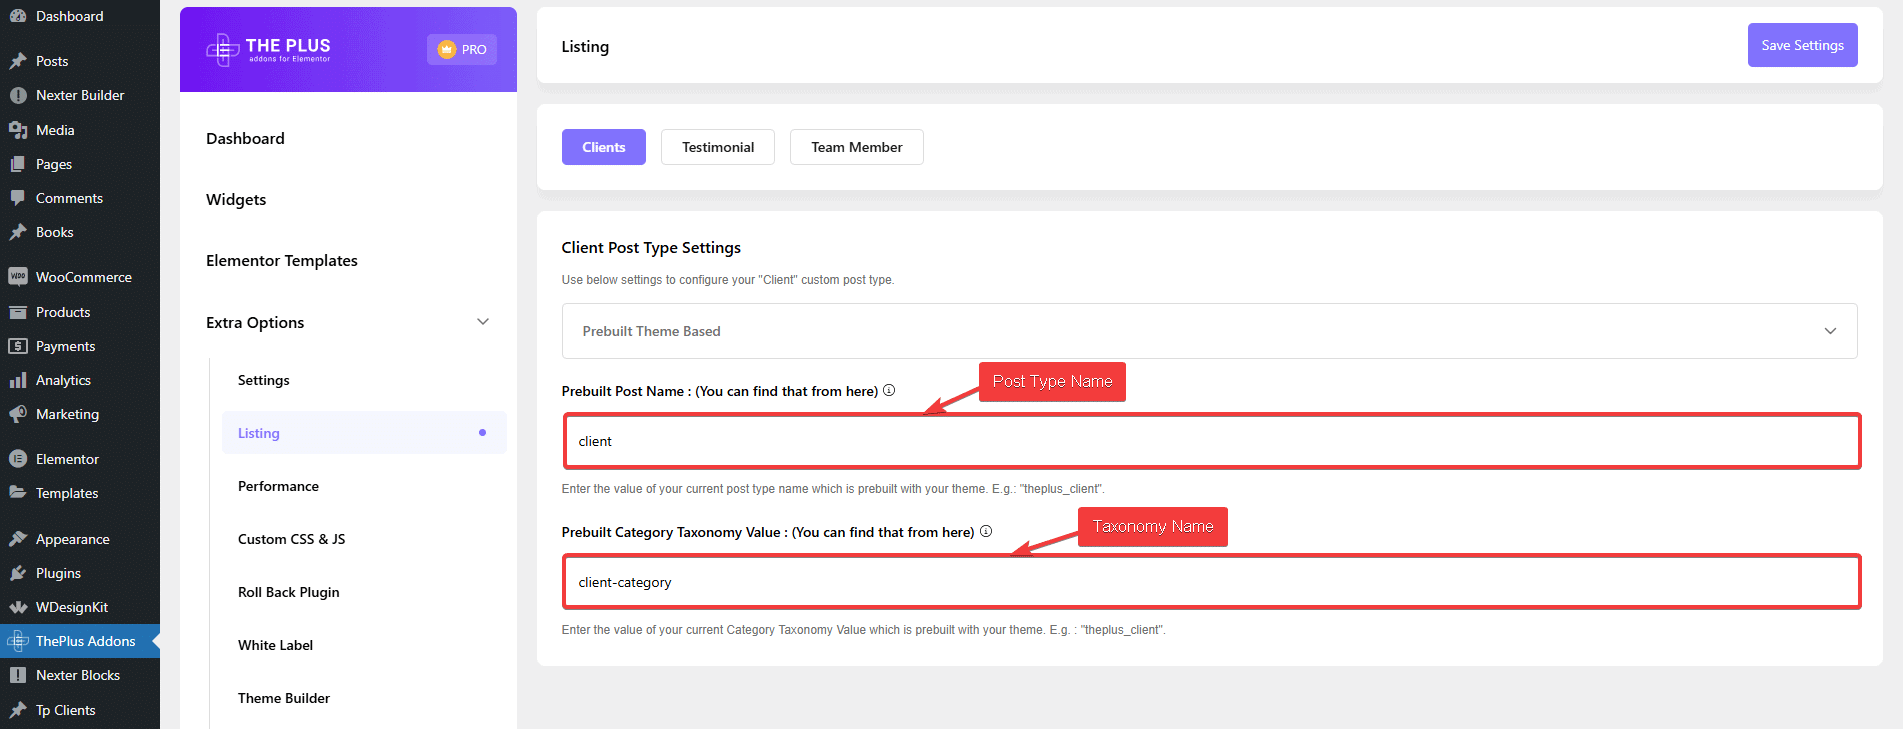This screenshot has height=729, width=1903.
Task: Click the WooCommerce icon in sidebar
Action: (x=17, y=277)
